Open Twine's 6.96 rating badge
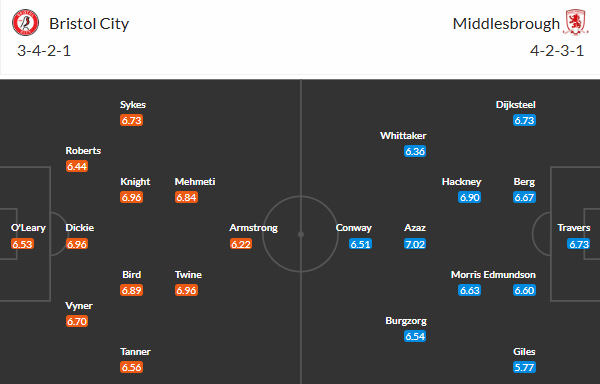Viewport: 600px width, 384px height. (x=186, y=290)
